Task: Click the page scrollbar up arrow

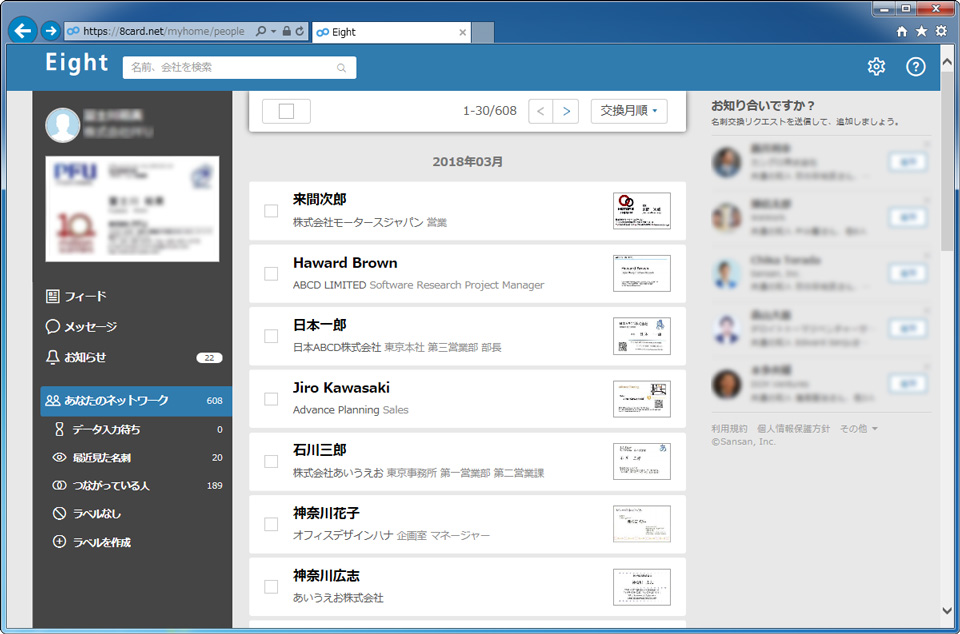Action: (947, 62)
